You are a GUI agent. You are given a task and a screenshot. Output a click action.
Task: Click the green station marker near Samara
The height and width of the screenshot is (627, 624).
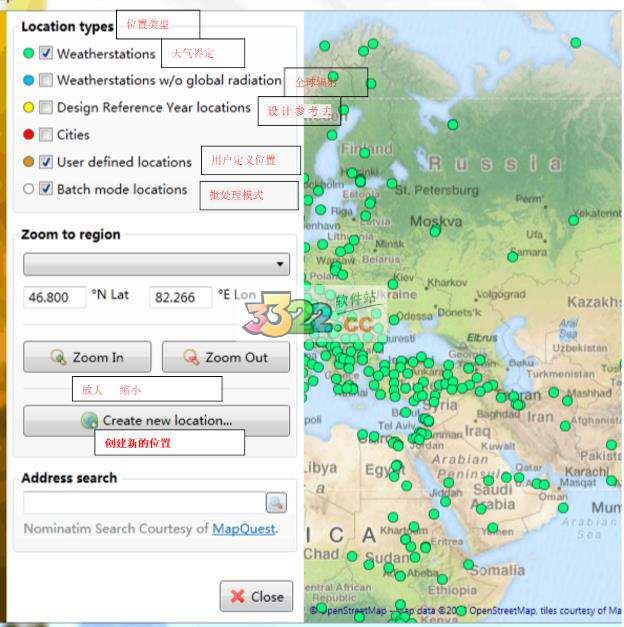(x=512, y=257)
